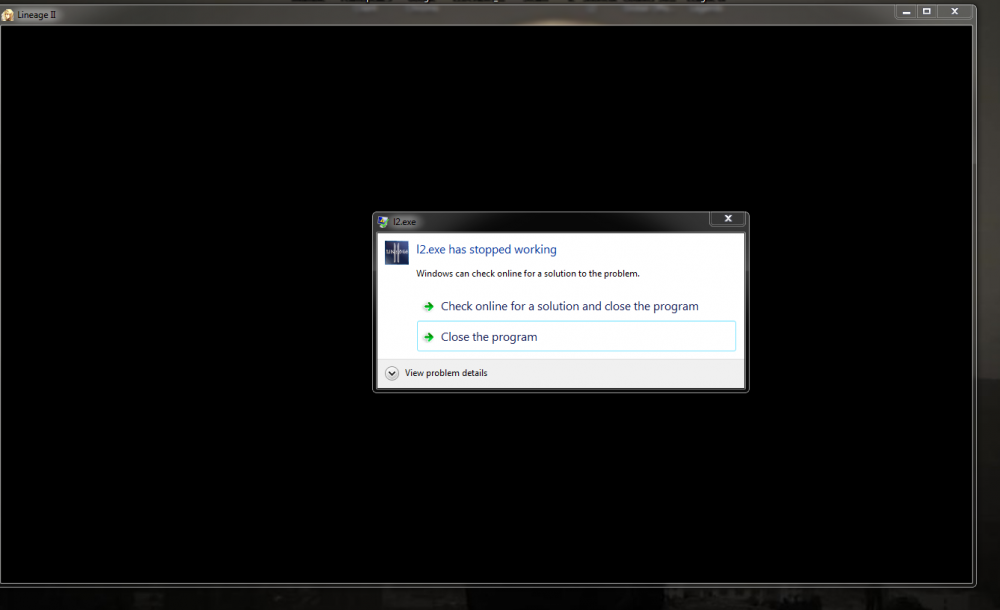Click the 'l2.exe has stopped working' heading

(x=486, y=250)
